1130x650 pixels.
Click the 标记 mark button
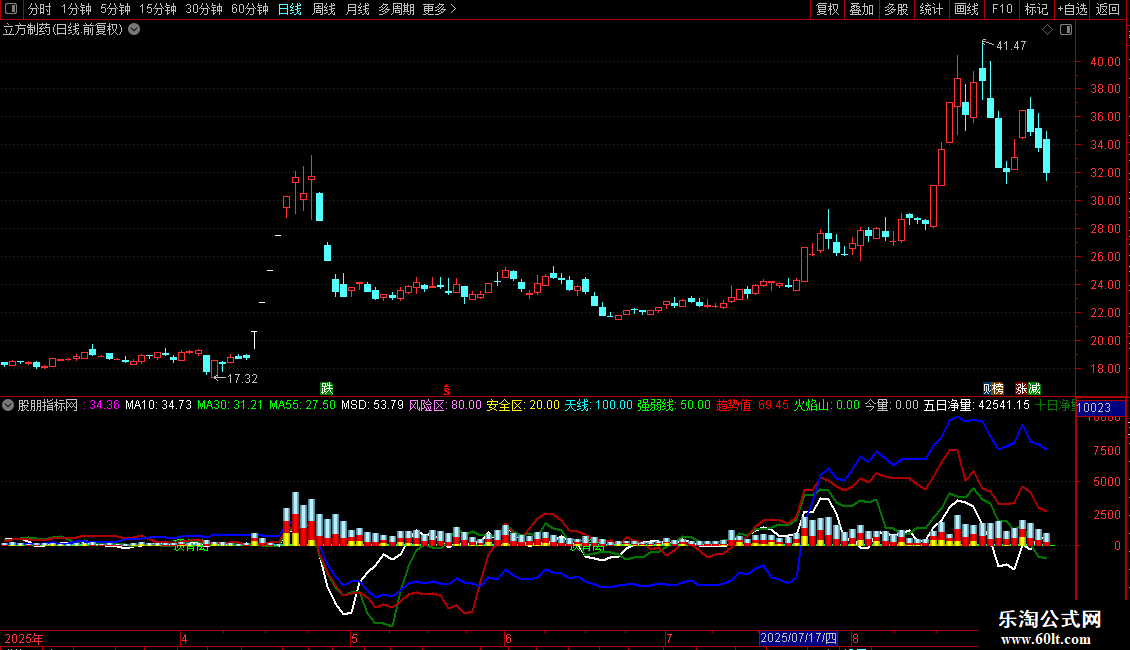click(x=1036, y=9)
